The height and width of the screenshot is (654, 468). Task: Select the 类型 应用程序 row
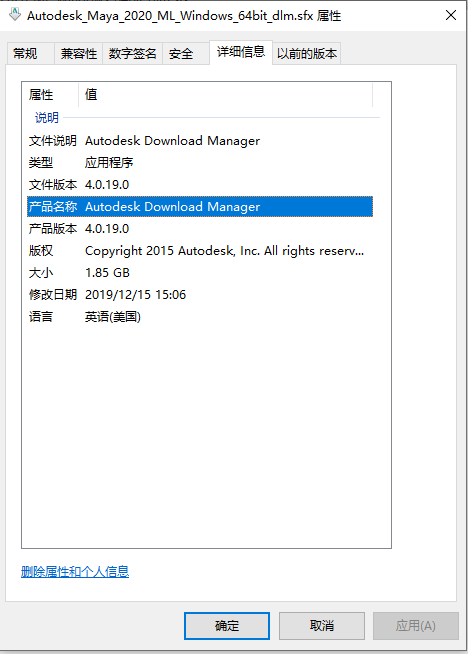pyautogui.click(x=200, y=163)
